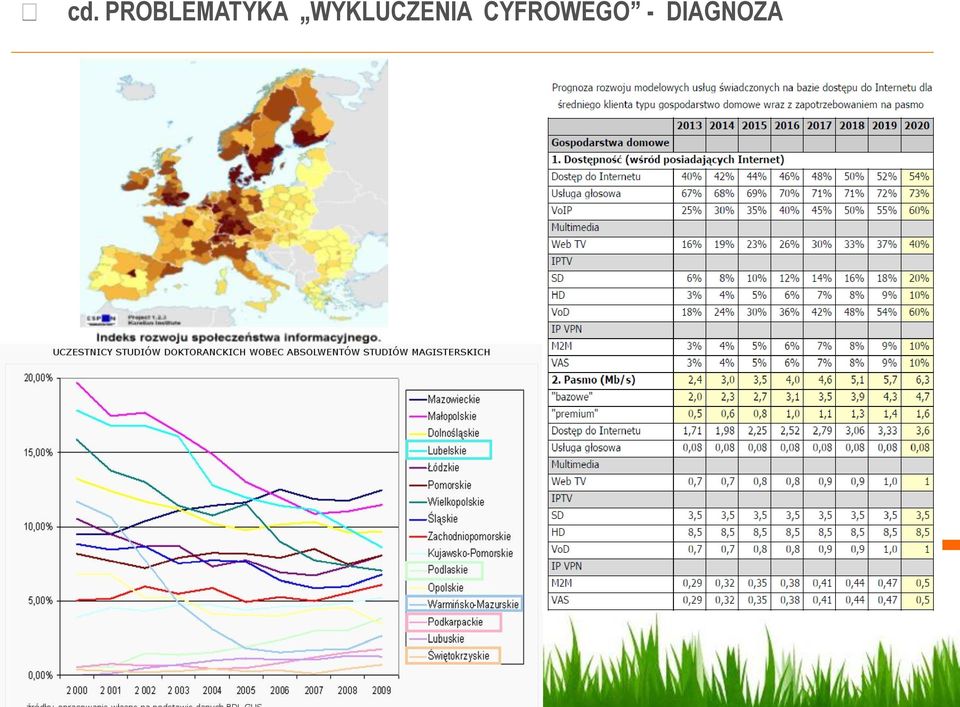The image size is (960, 707).
Task: Click legend entry 'Łódzkie'
Action: point(443,467)
